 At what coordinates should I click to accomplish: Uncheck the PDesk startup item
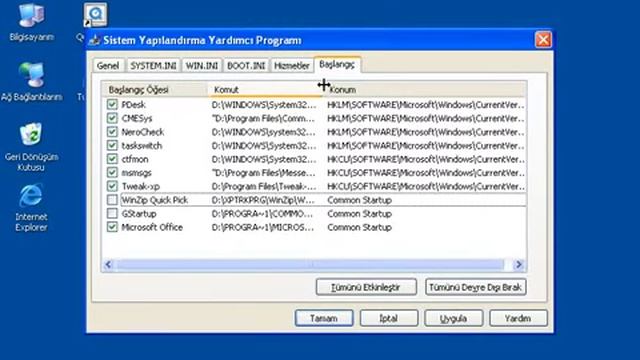[112, 104]
